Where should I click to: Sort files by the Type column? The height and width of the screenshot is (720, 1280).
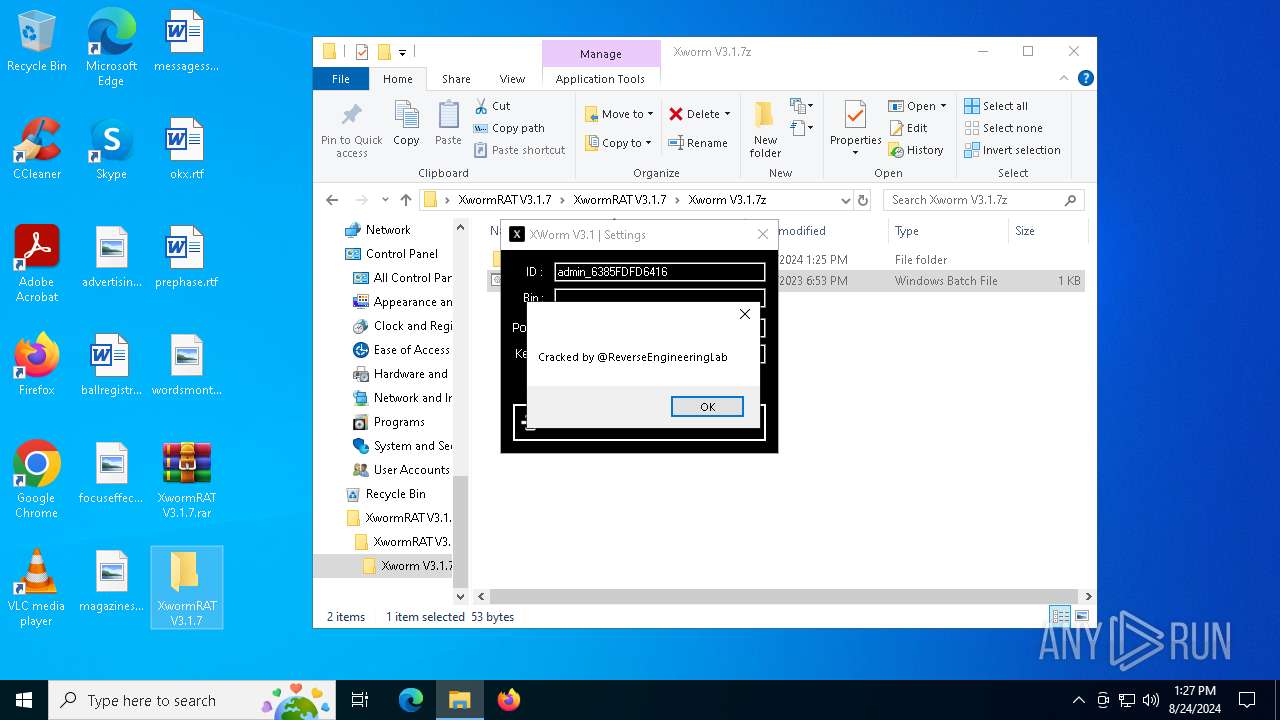pyautogui.click(x=907, y=231)
